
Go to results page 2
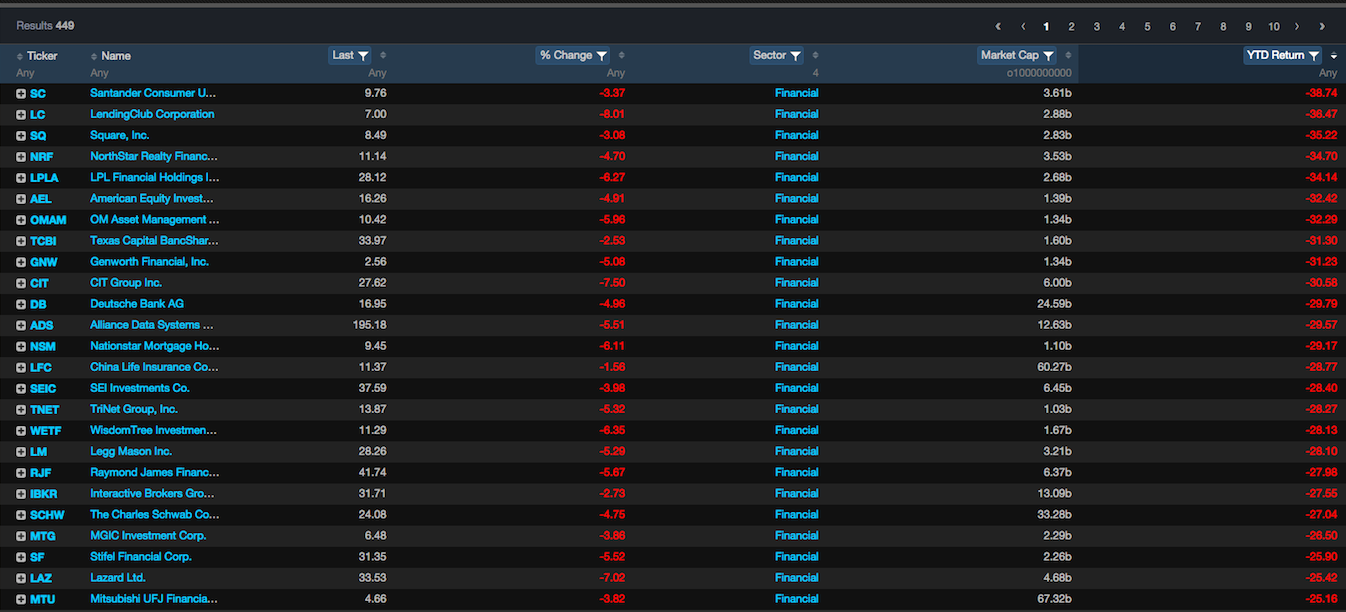[1071, 27]
